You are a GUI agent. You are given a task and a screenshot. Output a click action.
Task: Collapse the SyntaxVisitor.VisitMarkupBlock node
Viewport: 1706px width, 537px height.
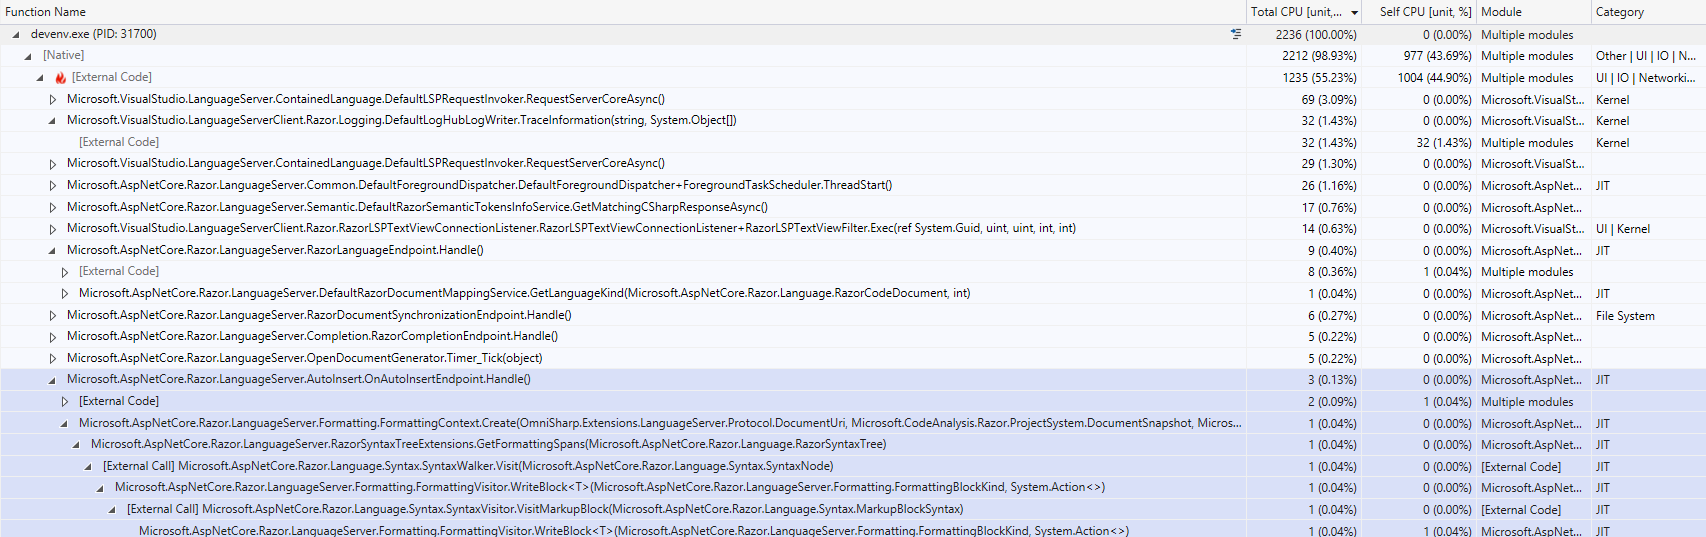click(112, 509)
